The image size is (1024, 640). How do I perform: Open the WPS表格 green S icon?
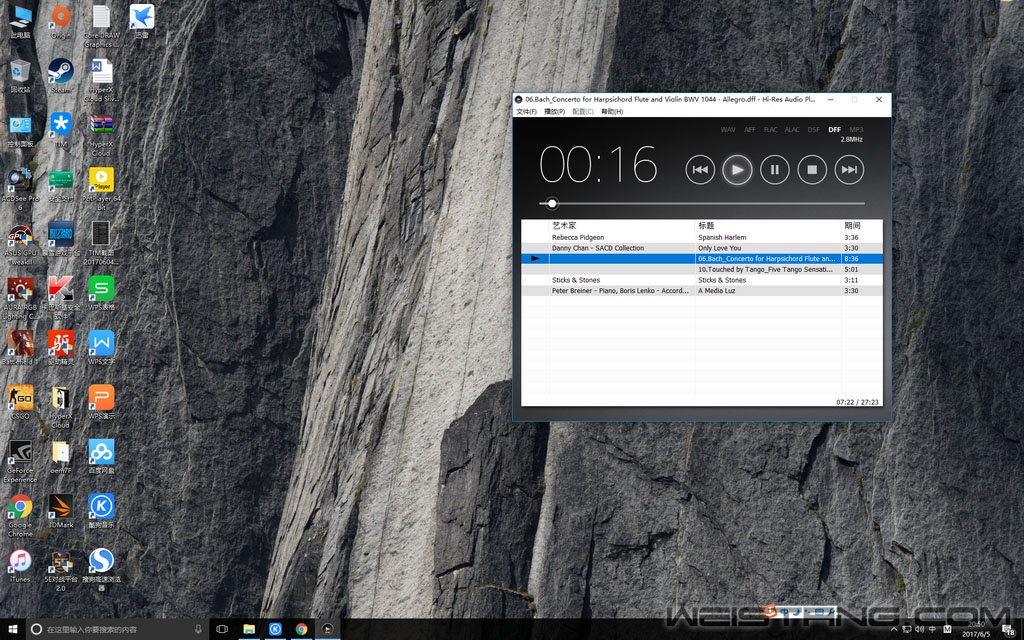101,293
